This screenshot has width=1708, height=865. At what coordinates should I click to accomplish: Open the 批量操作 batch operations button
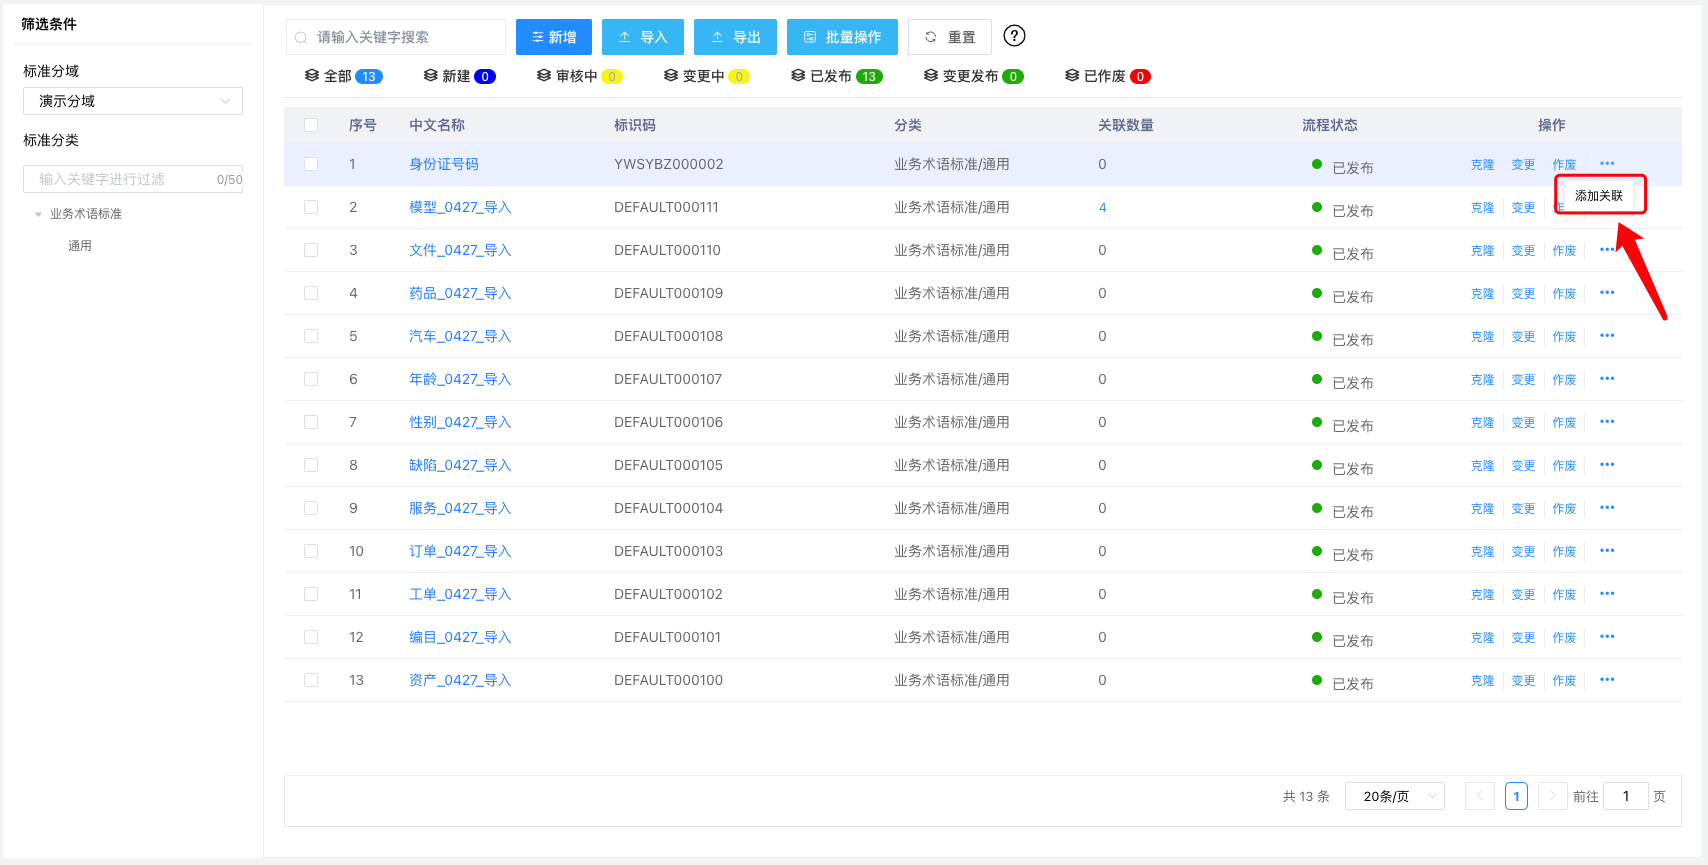tap(842, 37)
